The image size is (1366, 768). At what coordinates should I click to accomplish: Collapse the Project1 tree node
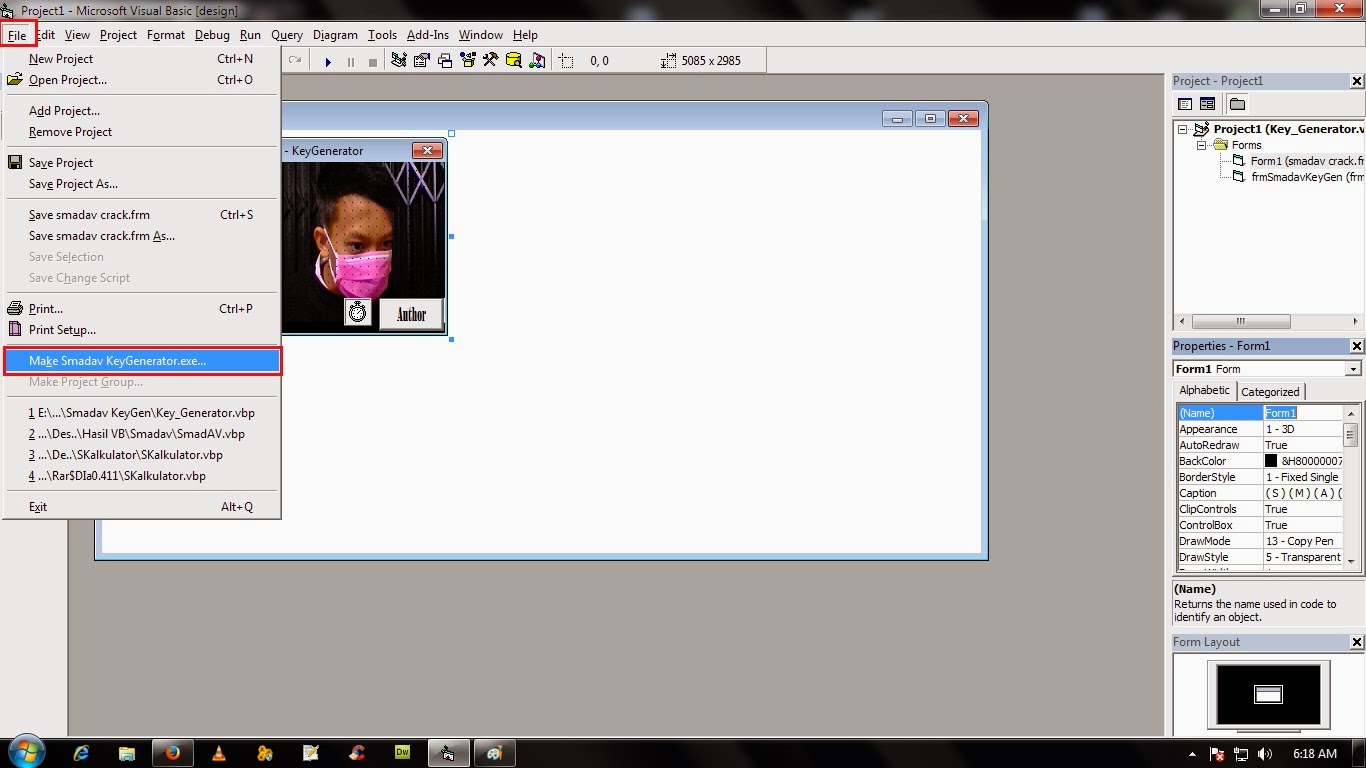coord(1182,129)
